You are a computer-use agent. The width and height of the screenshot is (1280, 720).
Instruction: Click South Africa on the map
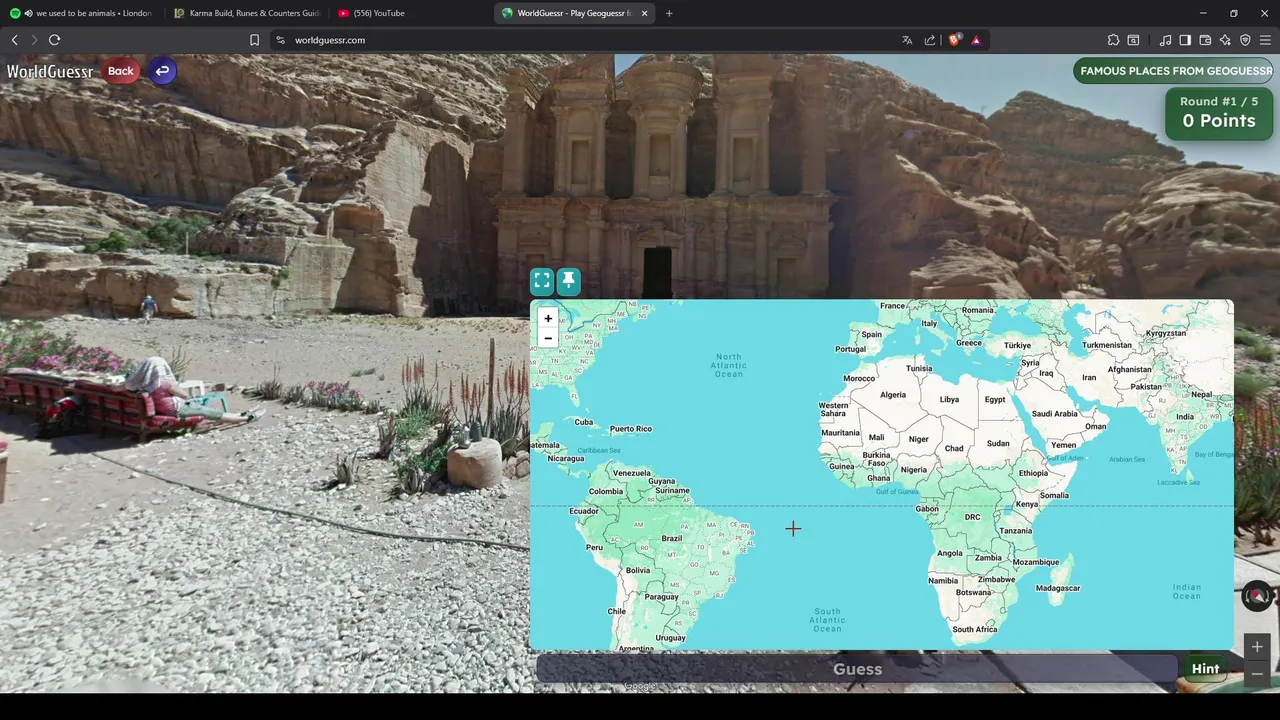tap(975, 629)
